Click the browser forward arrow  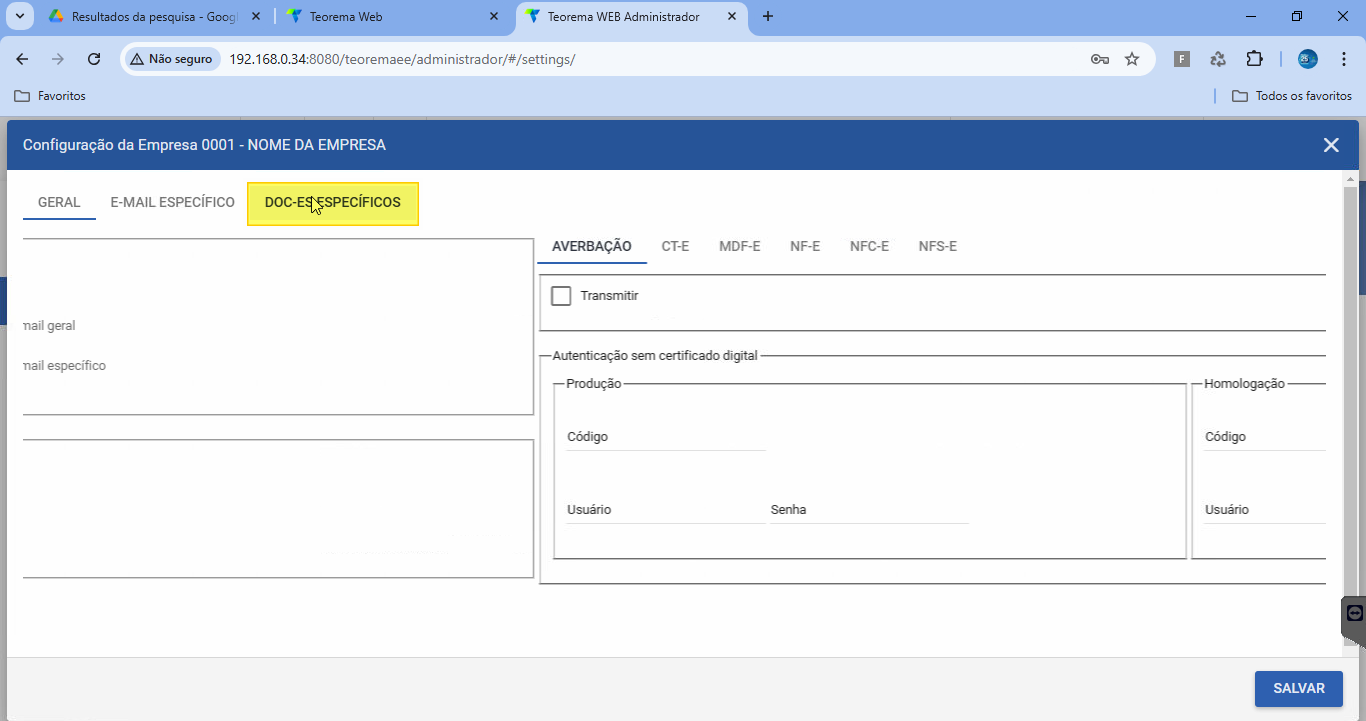tap(58, 59)
